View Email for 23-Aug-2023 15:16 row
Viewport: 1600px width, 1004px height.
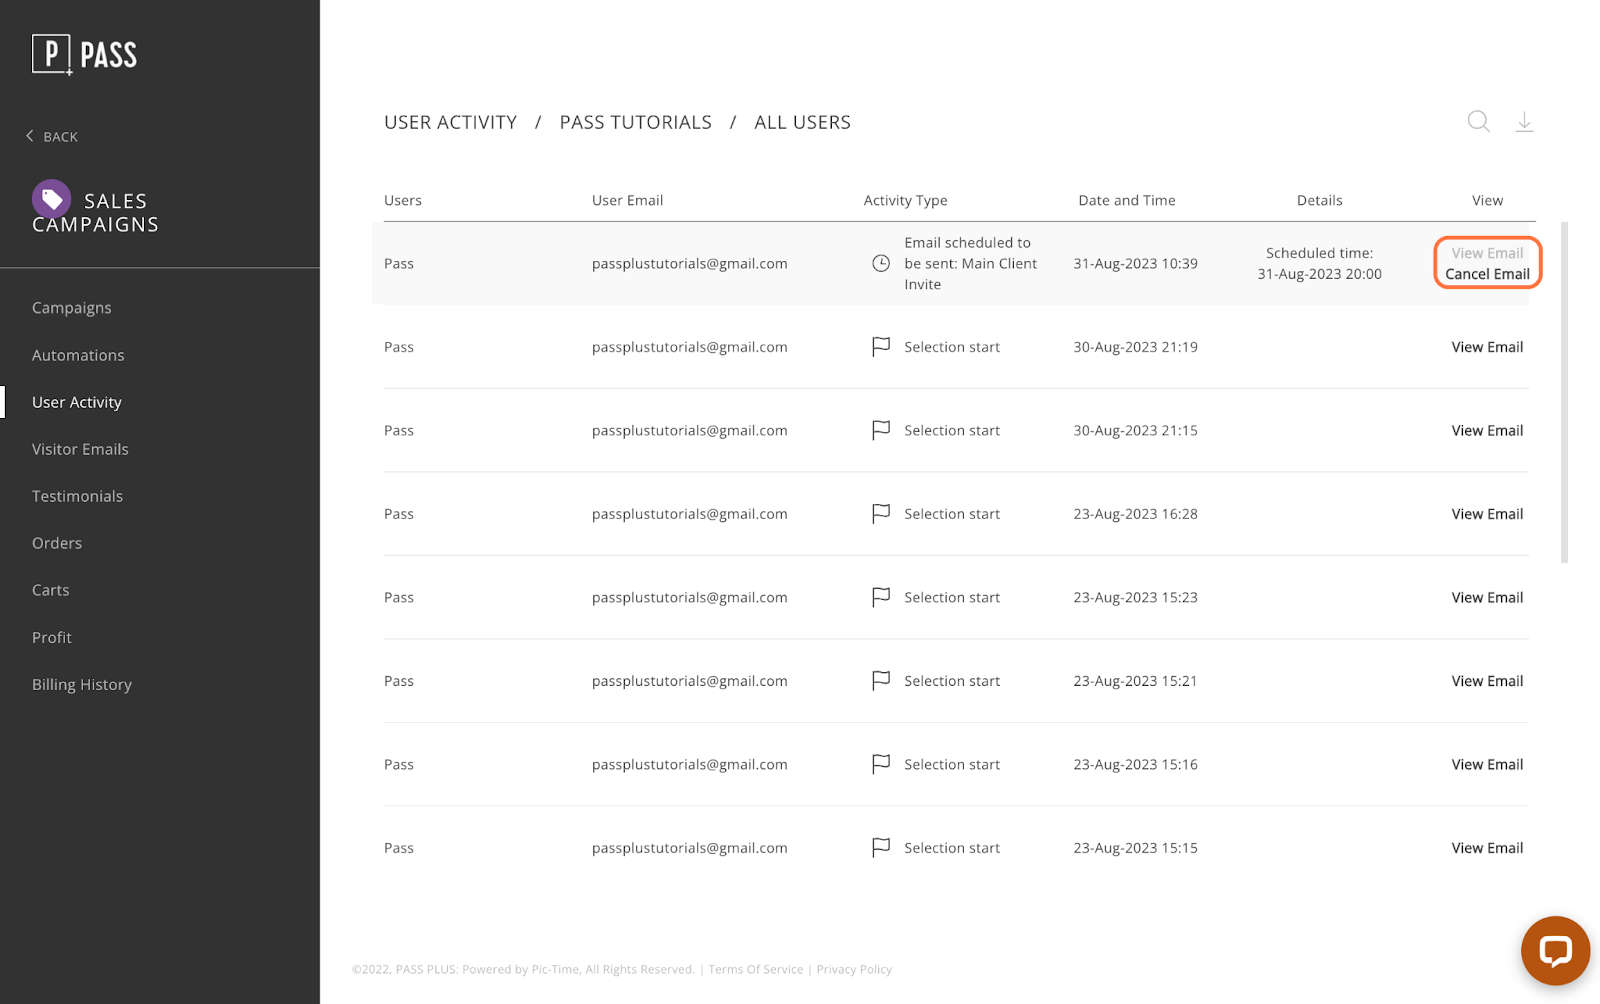(1487, 764)
